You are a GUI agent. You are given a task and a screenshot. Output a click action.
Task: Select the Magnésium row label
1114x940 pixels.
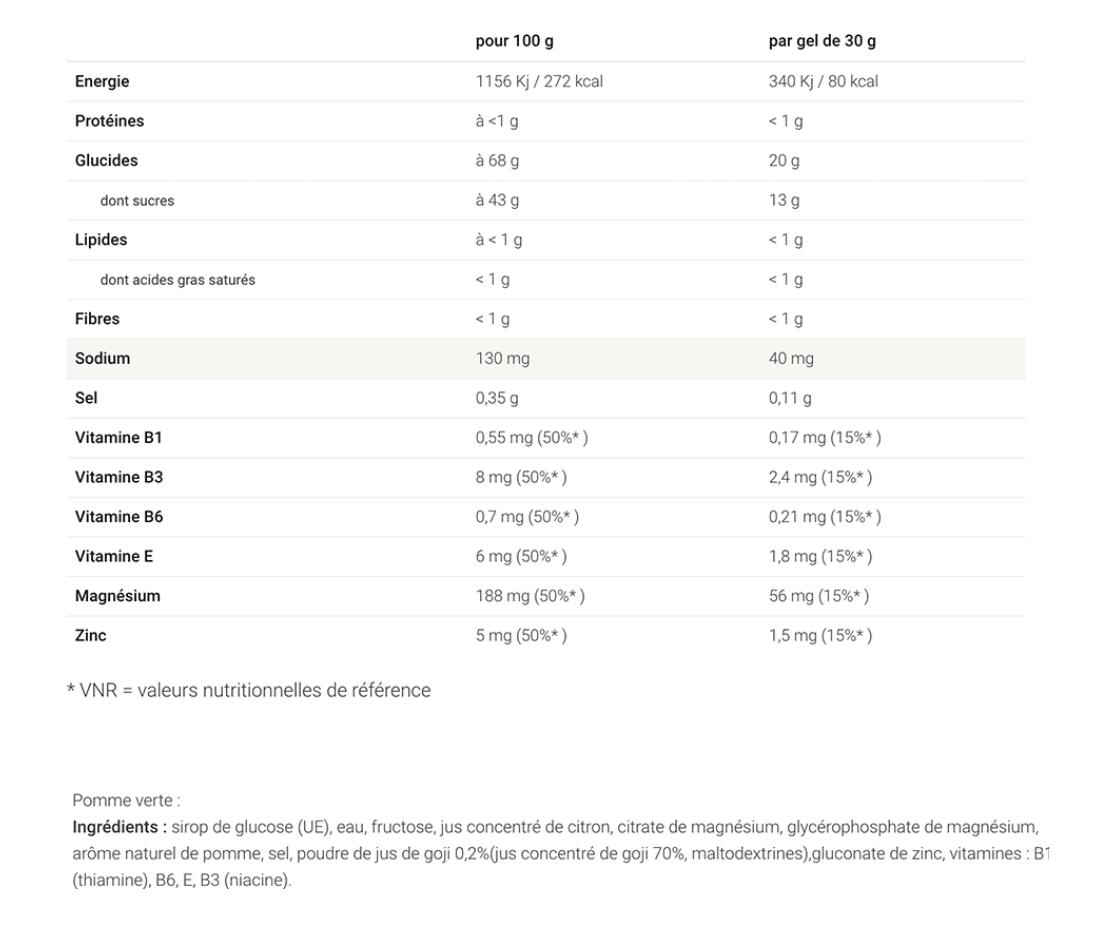pyautogui.click(x=117, y=596)
